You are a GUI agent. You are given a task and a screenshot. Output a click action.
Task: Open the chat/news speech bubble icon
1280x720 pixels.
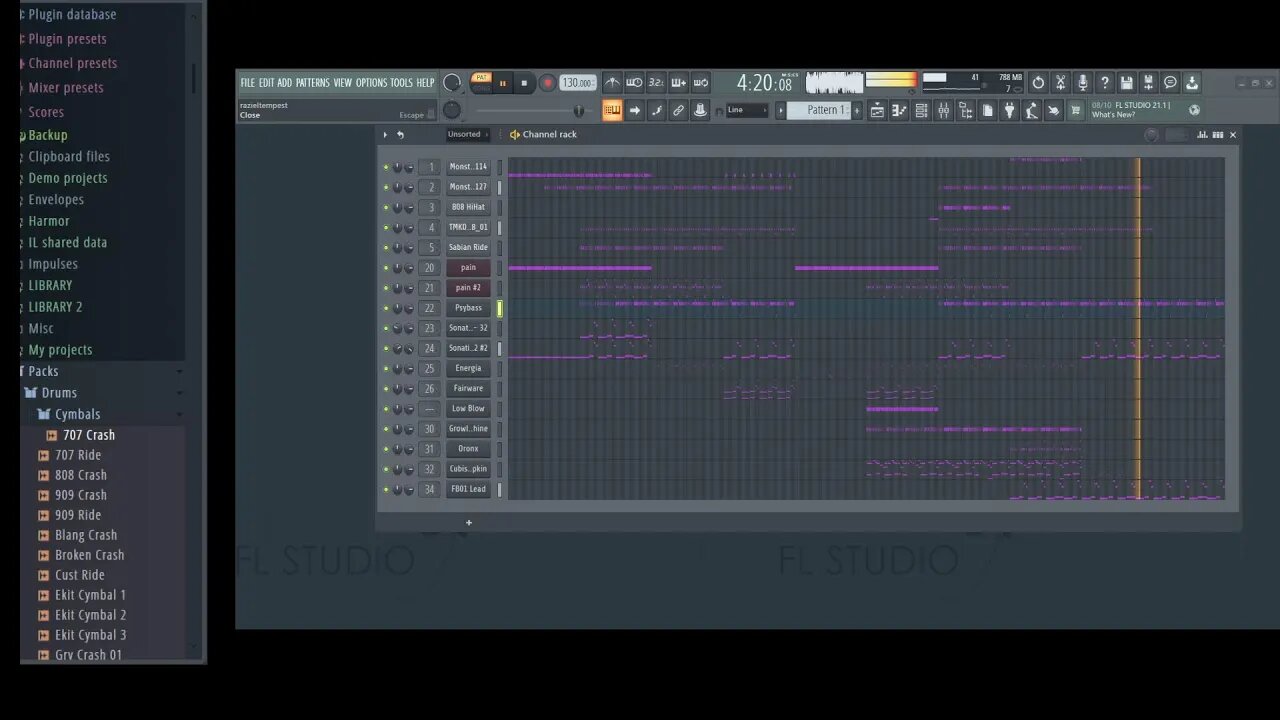tap(1171, 83)
